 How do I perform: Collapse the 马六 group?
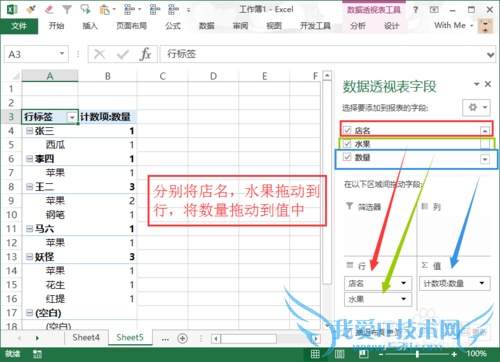pos(30,229)
